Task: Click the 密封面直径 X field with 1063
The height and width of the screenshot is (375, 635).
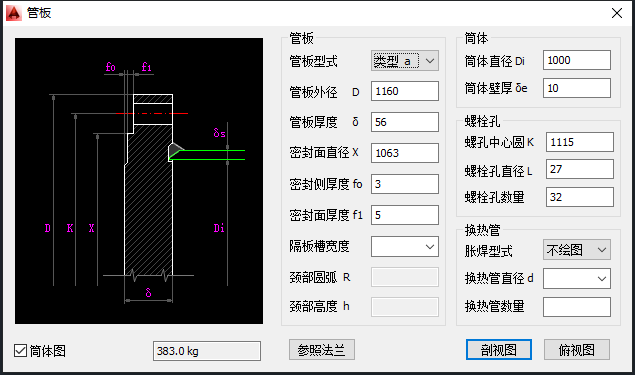Action: point(405,153)
